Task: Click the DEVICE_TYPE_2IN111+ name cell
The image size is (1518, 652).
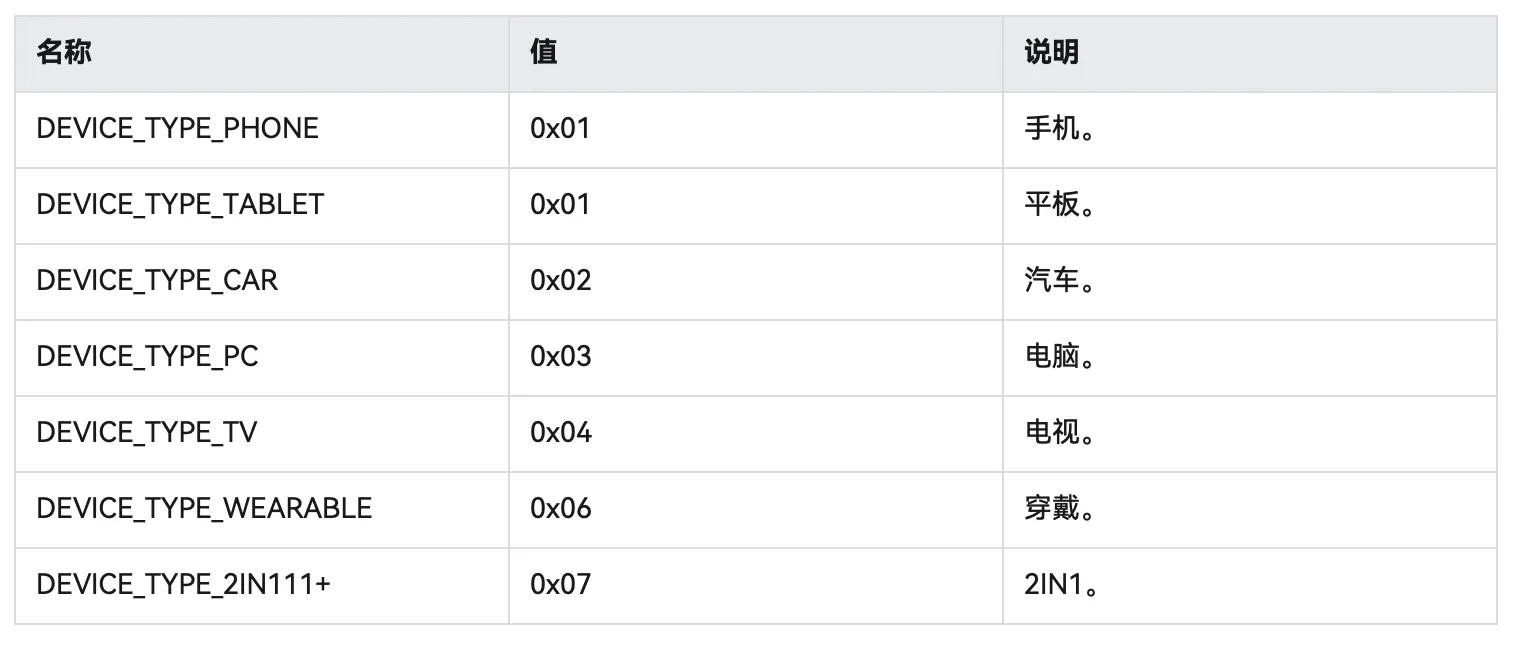Action: coord(183,585)
